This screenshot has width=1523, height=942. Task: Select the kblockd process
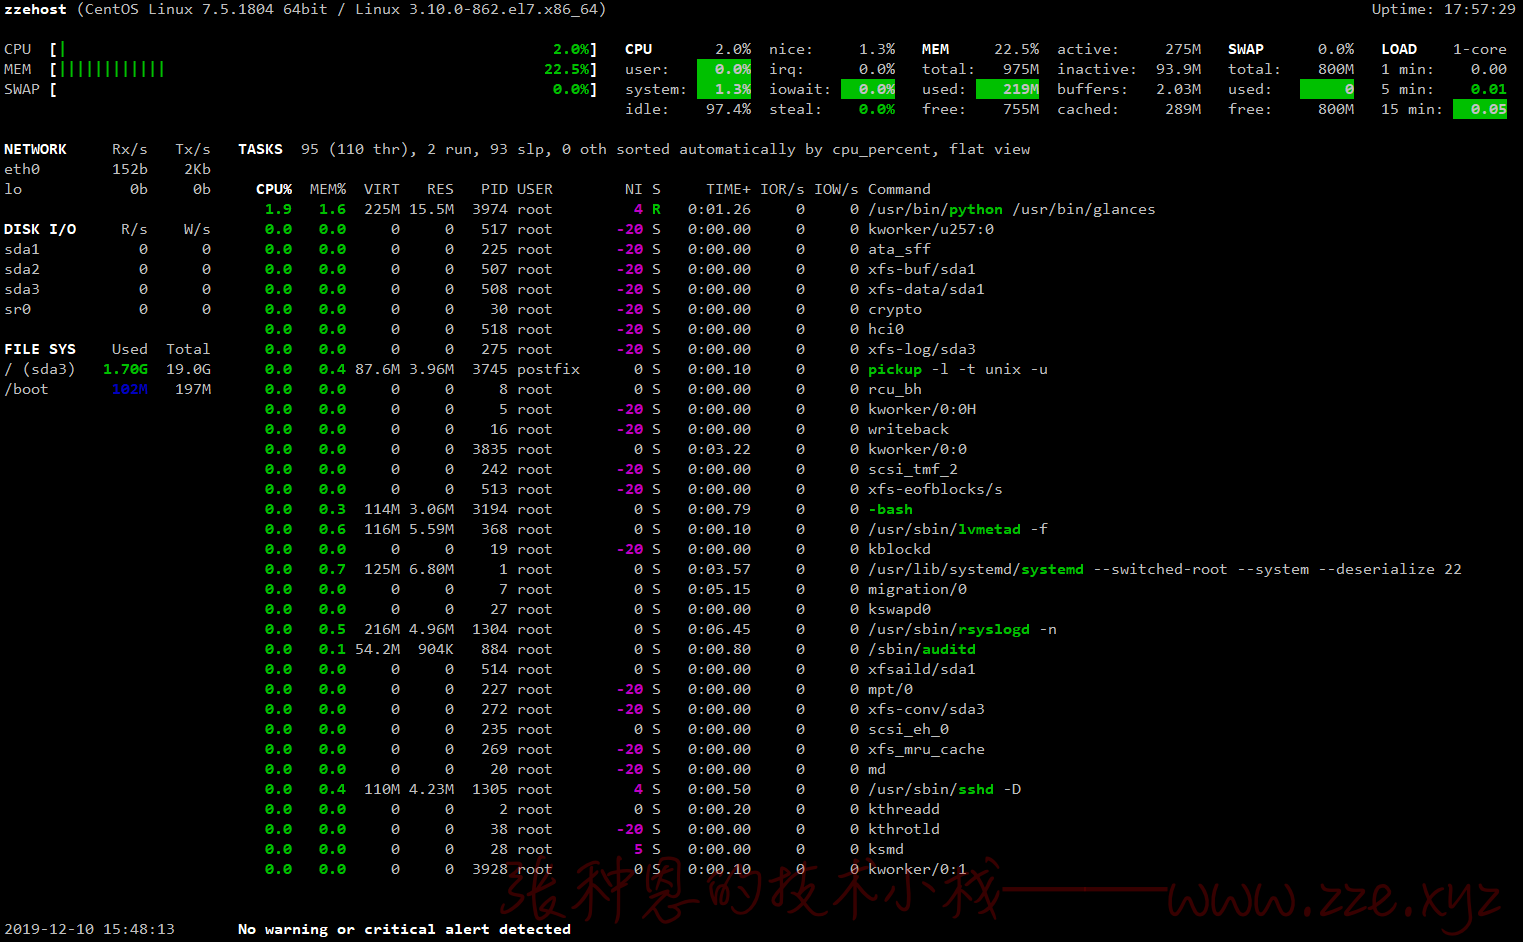[x=598, y=549]
